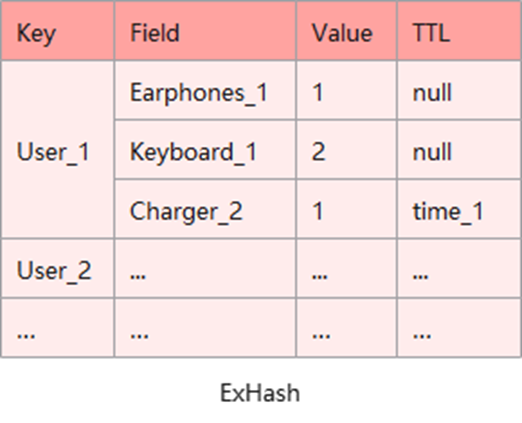Viewport: 522px width, 423px height.
Task: Click the Key column header
Action: (x=57, y=31)
